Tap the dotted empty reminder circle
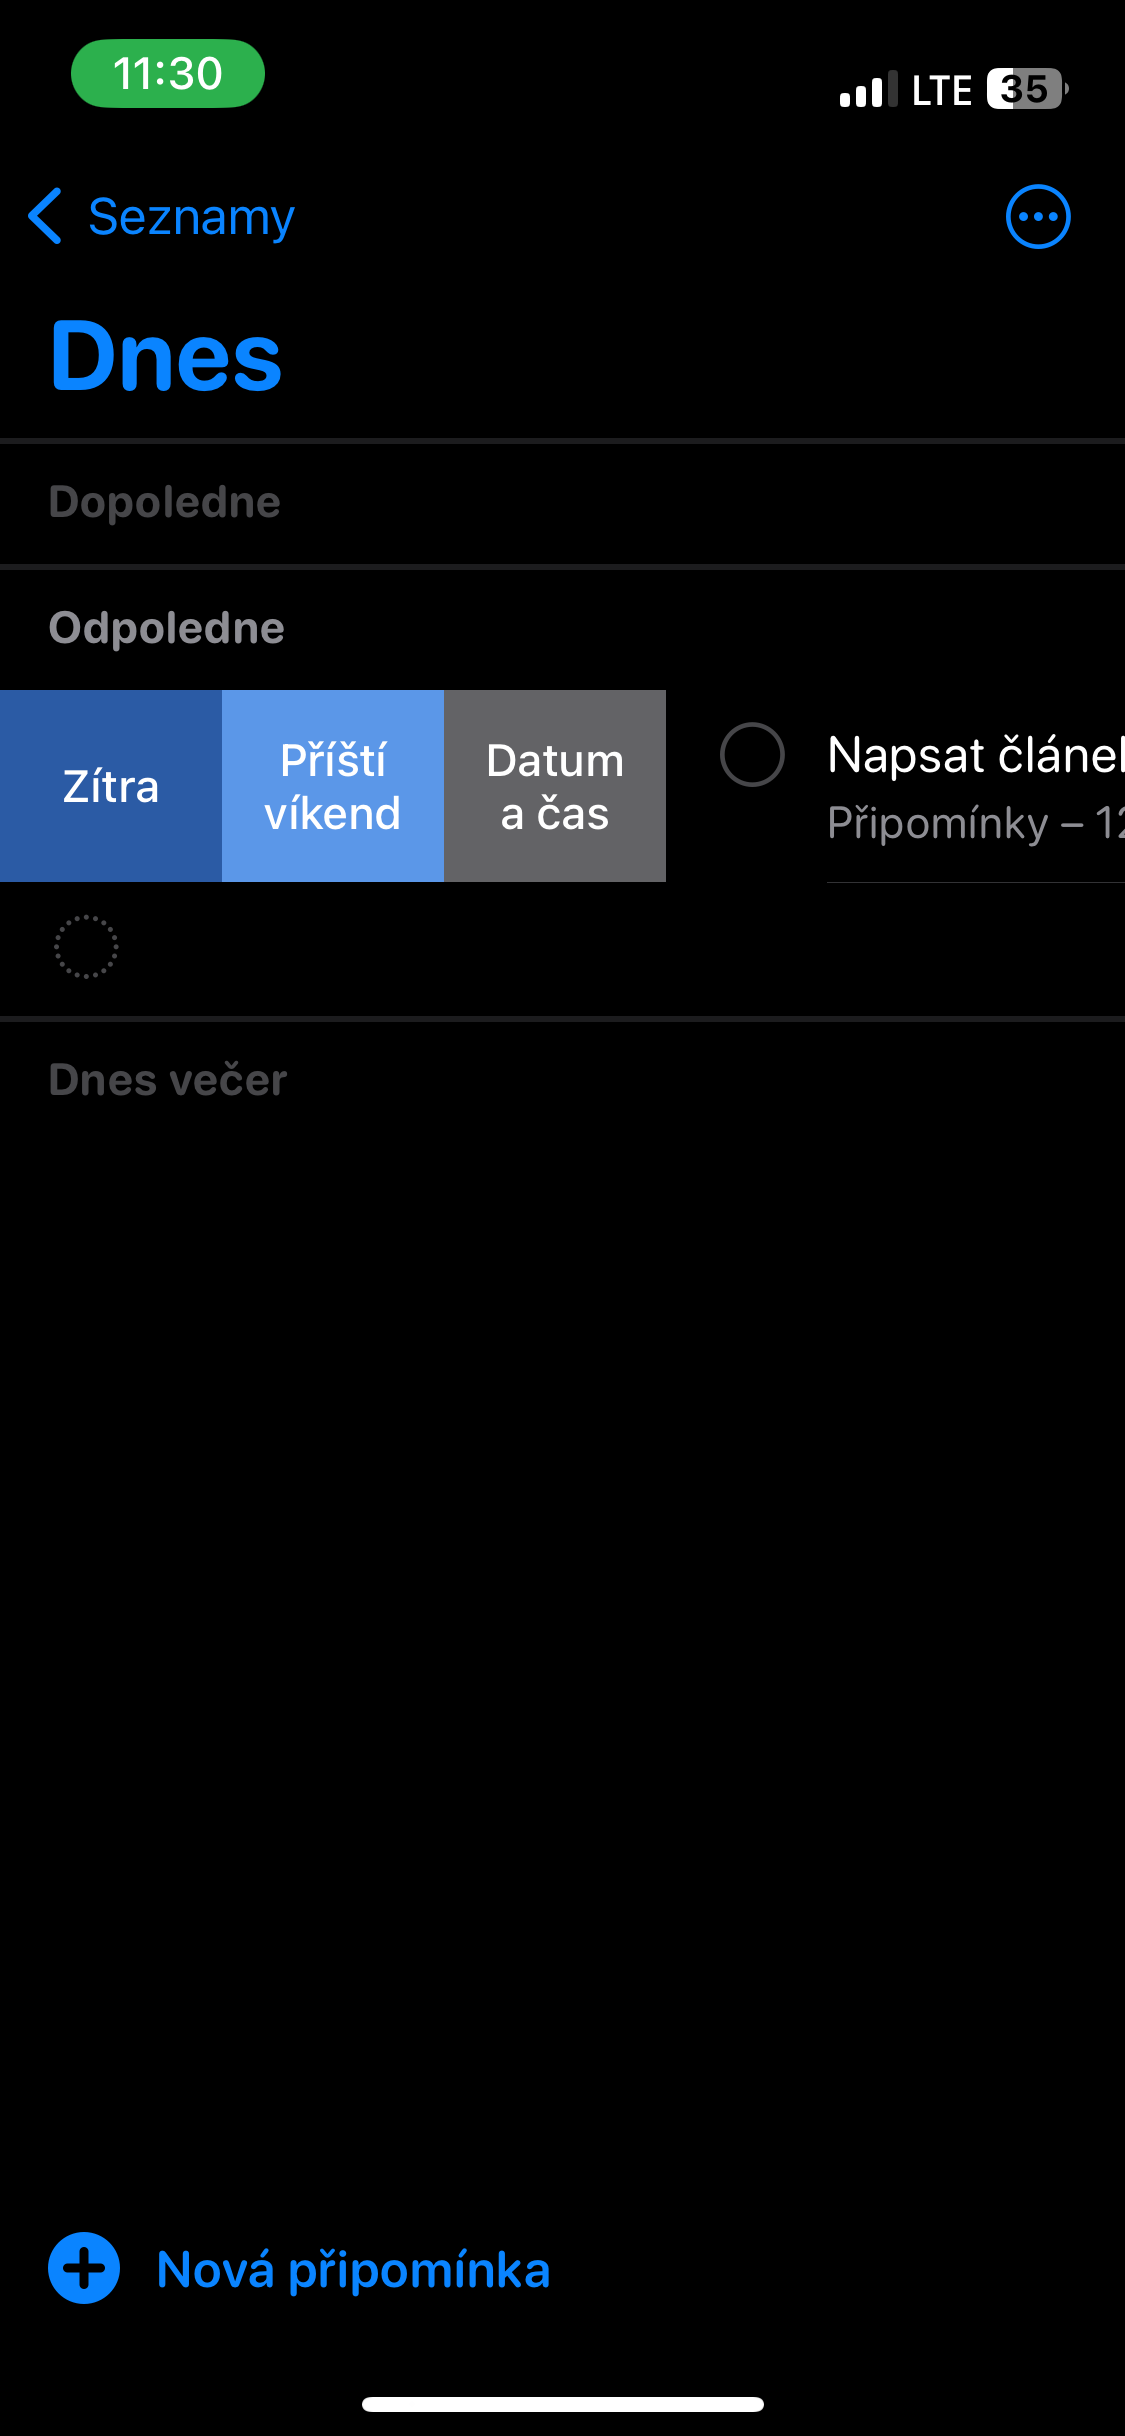The width and height of the screenshot is (1125, 2436). click(86, 946)
